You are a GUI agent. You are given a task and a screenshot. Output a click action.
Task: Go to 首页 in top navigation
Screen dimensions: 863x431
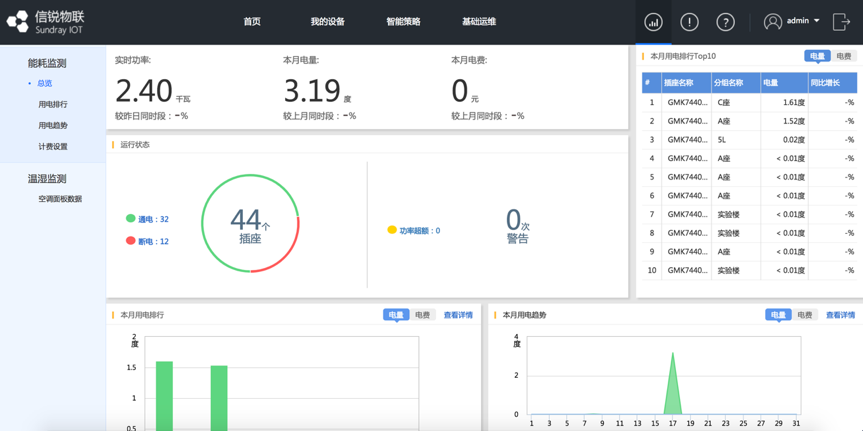click(252, 22)
